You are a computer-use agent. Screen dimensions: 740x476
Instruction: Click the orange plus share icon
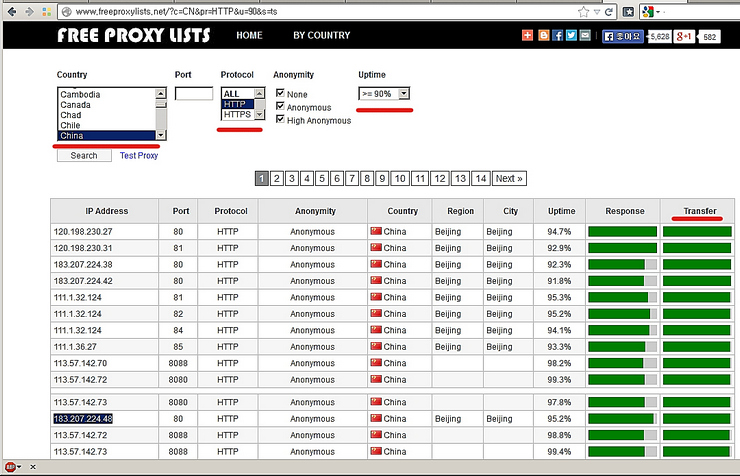(x=528, y=35)
